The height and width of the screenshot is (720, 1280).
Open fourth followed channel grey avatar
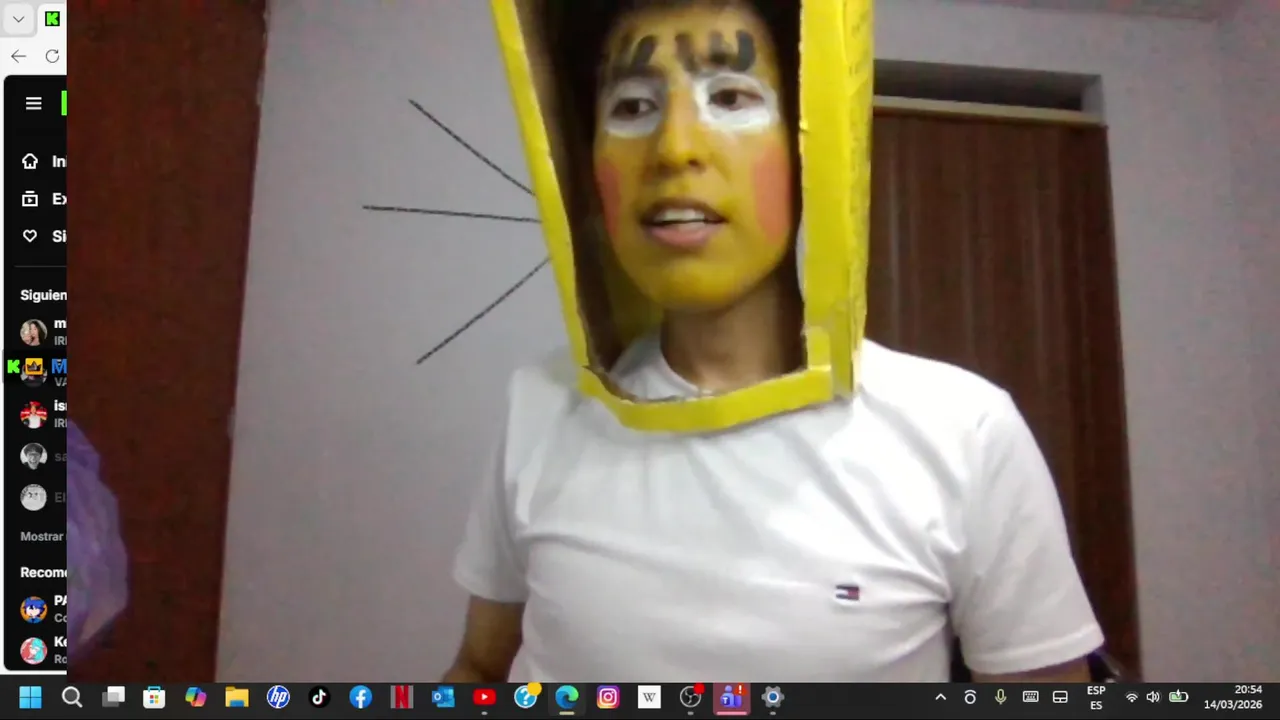tap(33, 456)
